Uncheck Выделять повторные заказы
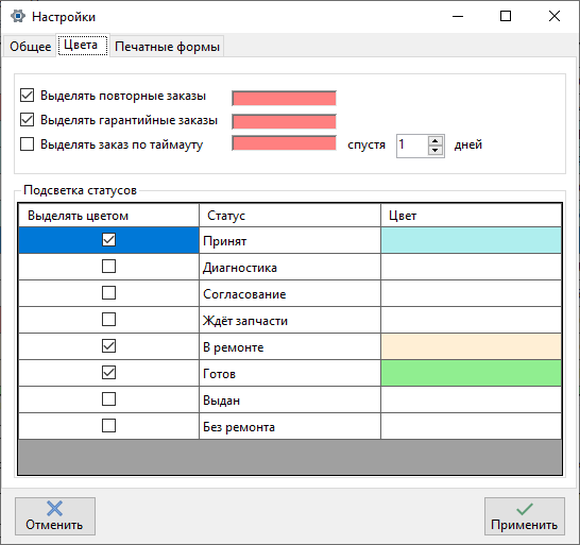Screen dimensions: 580x545 tap(27, 95)
